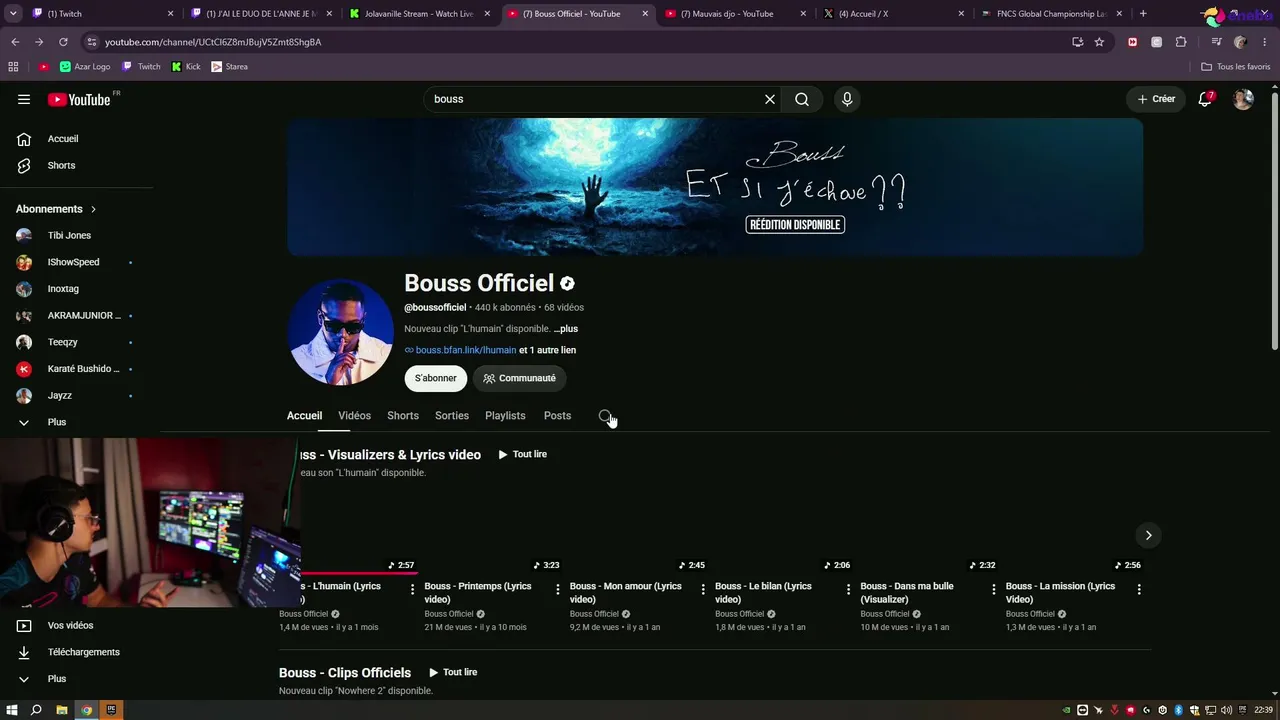The image size is (1280, 720).
Task: Open the Shorts icon in sidebar
Action: coord(24,165)
